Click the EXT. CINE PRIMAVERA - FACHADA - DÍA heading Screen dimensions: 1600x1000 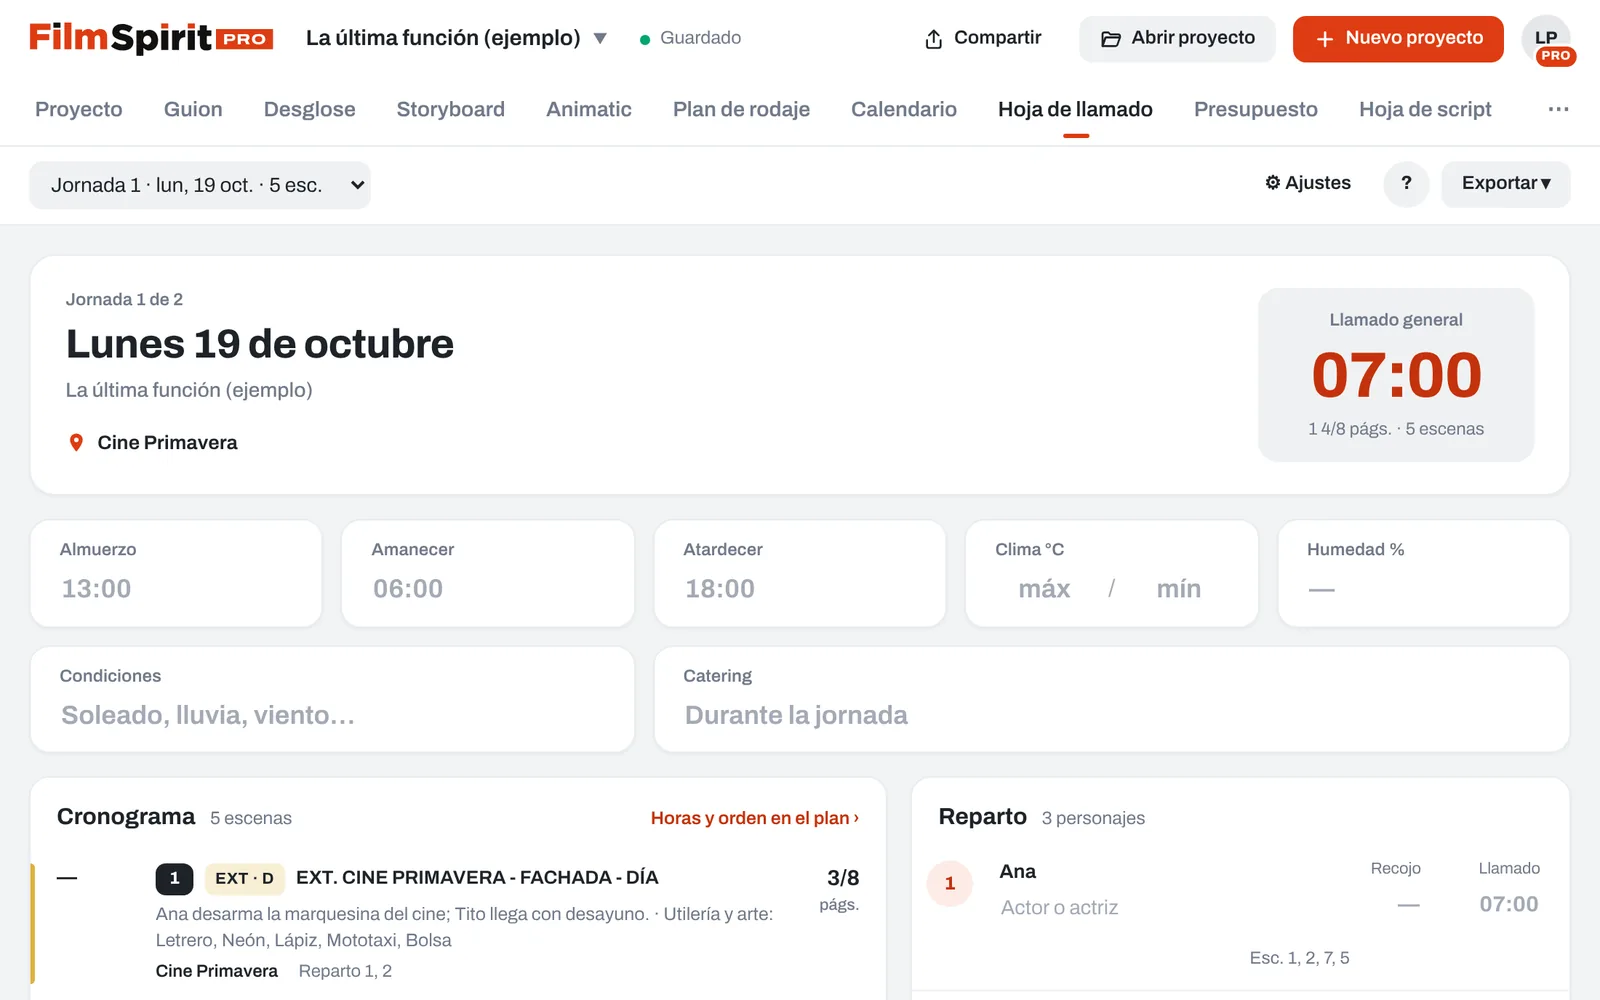coord(477,878)
